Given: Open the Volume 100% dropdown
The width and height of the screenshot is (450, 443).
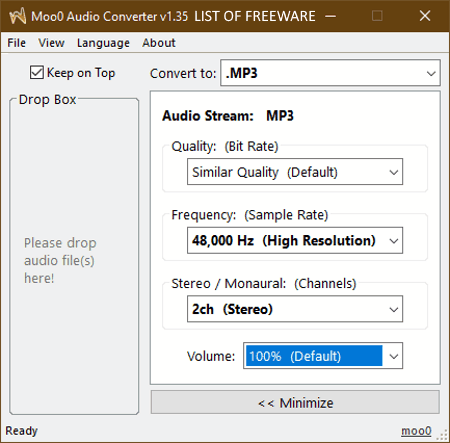Looking at the screenshot, I should 323,356.
